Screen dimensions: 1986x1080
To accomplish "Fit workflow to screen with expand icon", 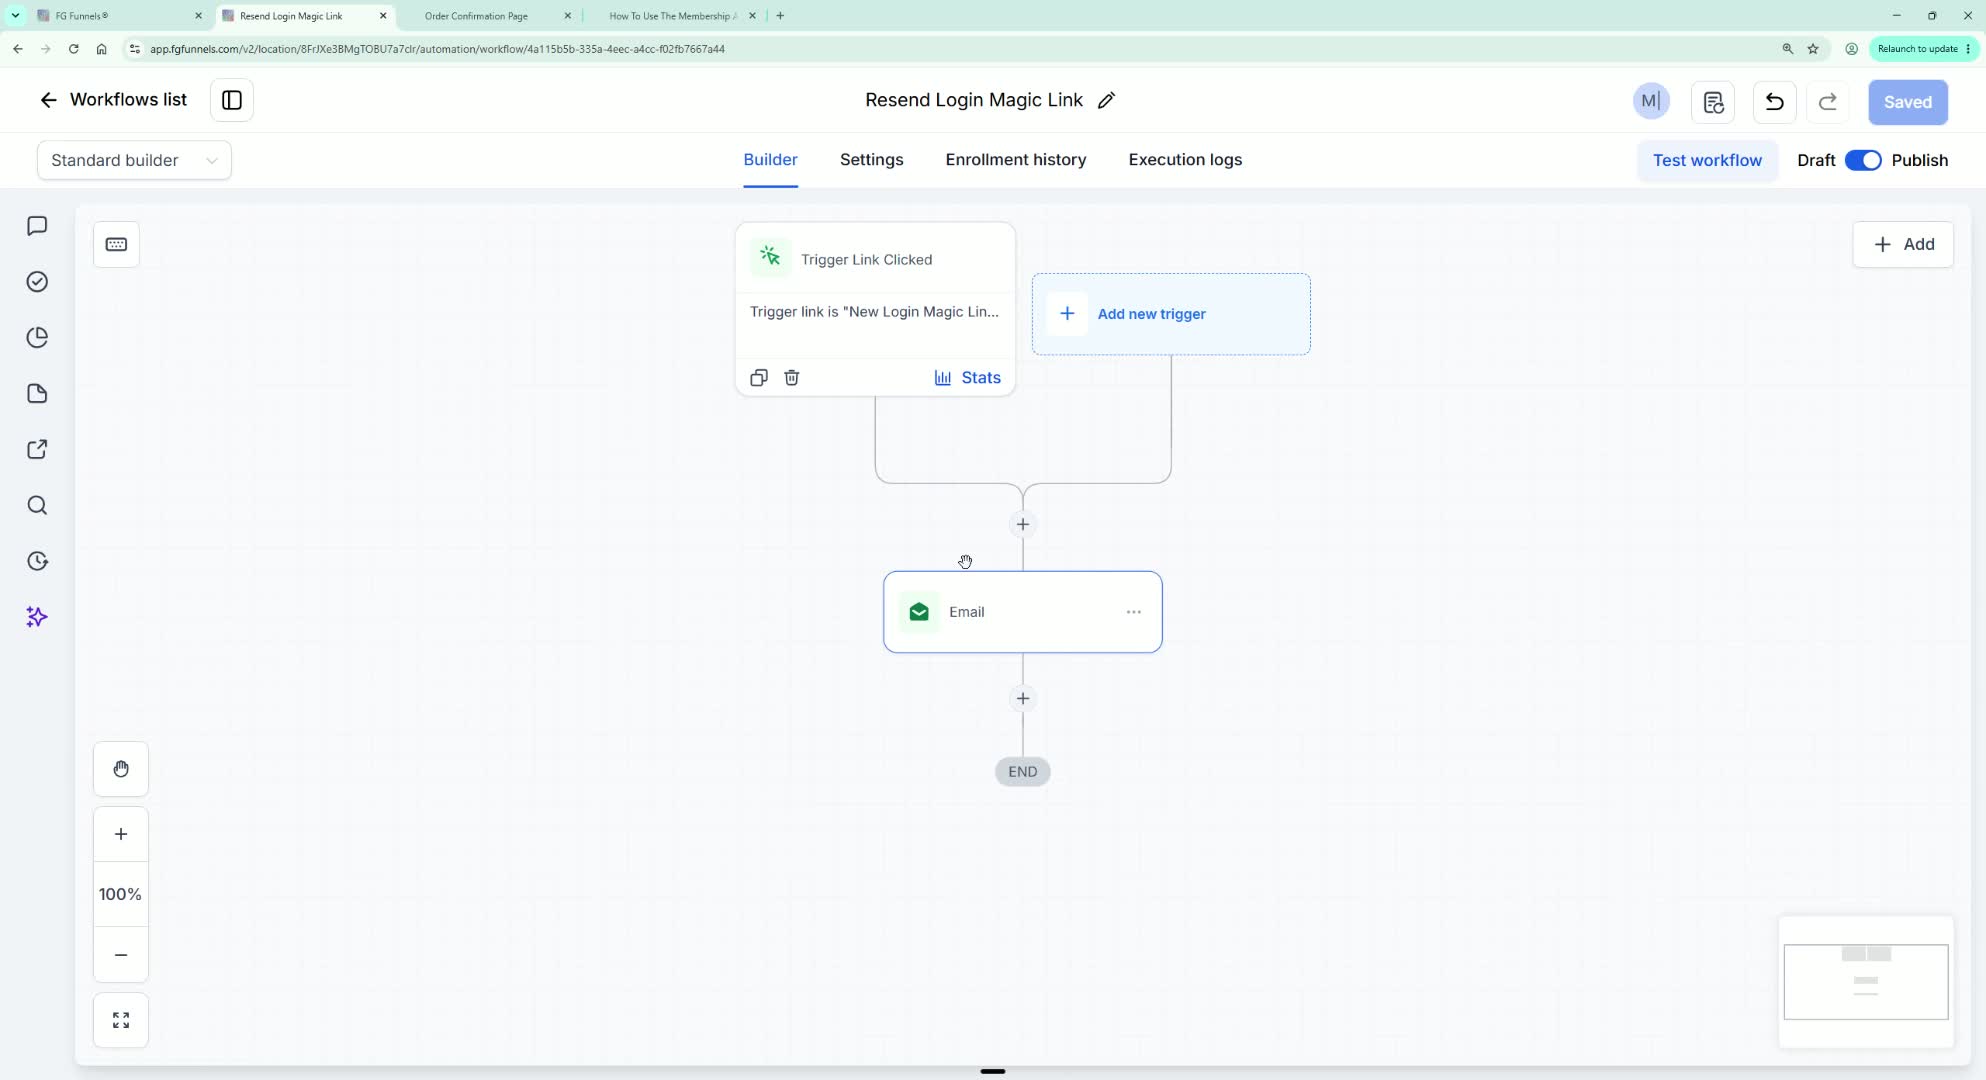I will (121, 1020).
